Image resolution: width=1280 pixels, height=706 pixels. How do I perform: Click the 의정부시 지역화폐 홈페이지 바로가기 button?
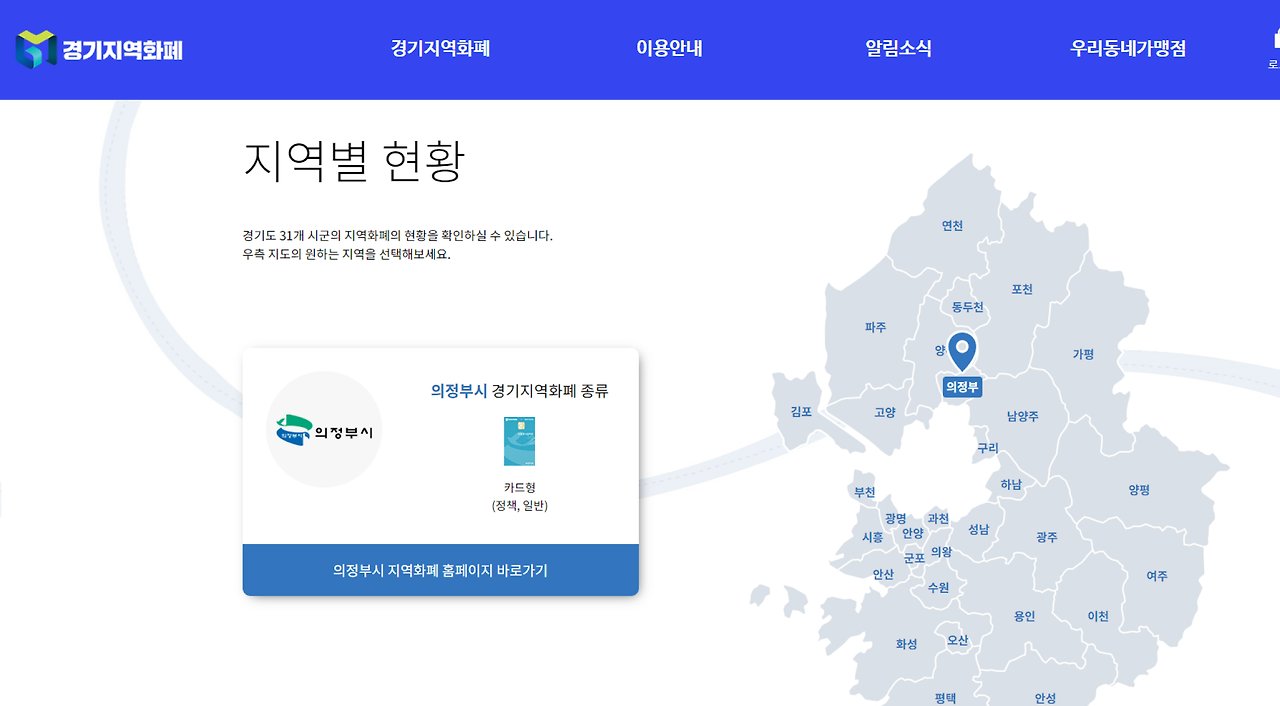click(x=440, y=569)
